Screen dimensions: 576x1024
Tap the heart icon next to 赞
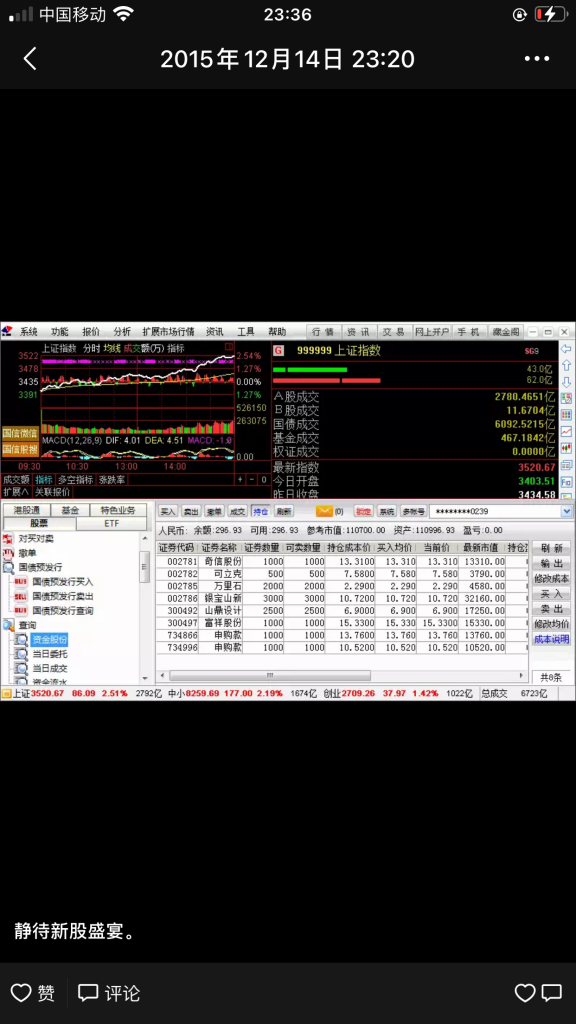(x=21, y=993)
